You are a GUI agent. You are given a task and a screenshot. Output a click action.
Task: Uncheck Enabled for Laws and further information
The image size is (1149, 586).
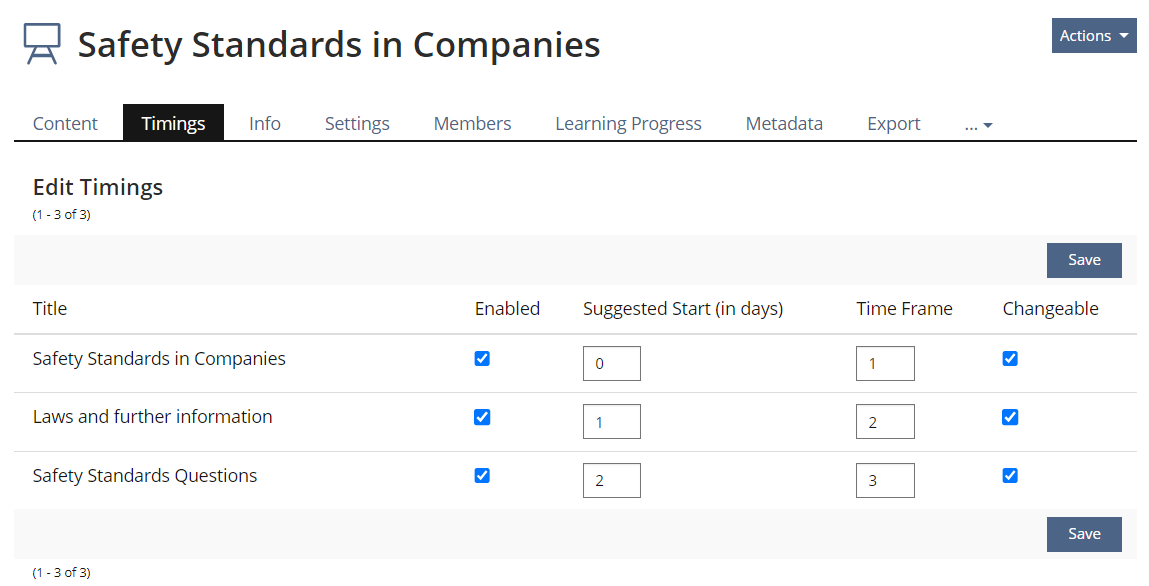pos(482,417)
